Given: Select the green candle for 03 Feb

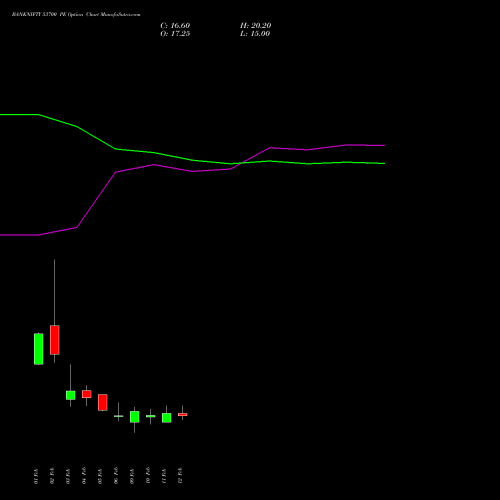Looking at the screenshot, I should pos(71,395).
